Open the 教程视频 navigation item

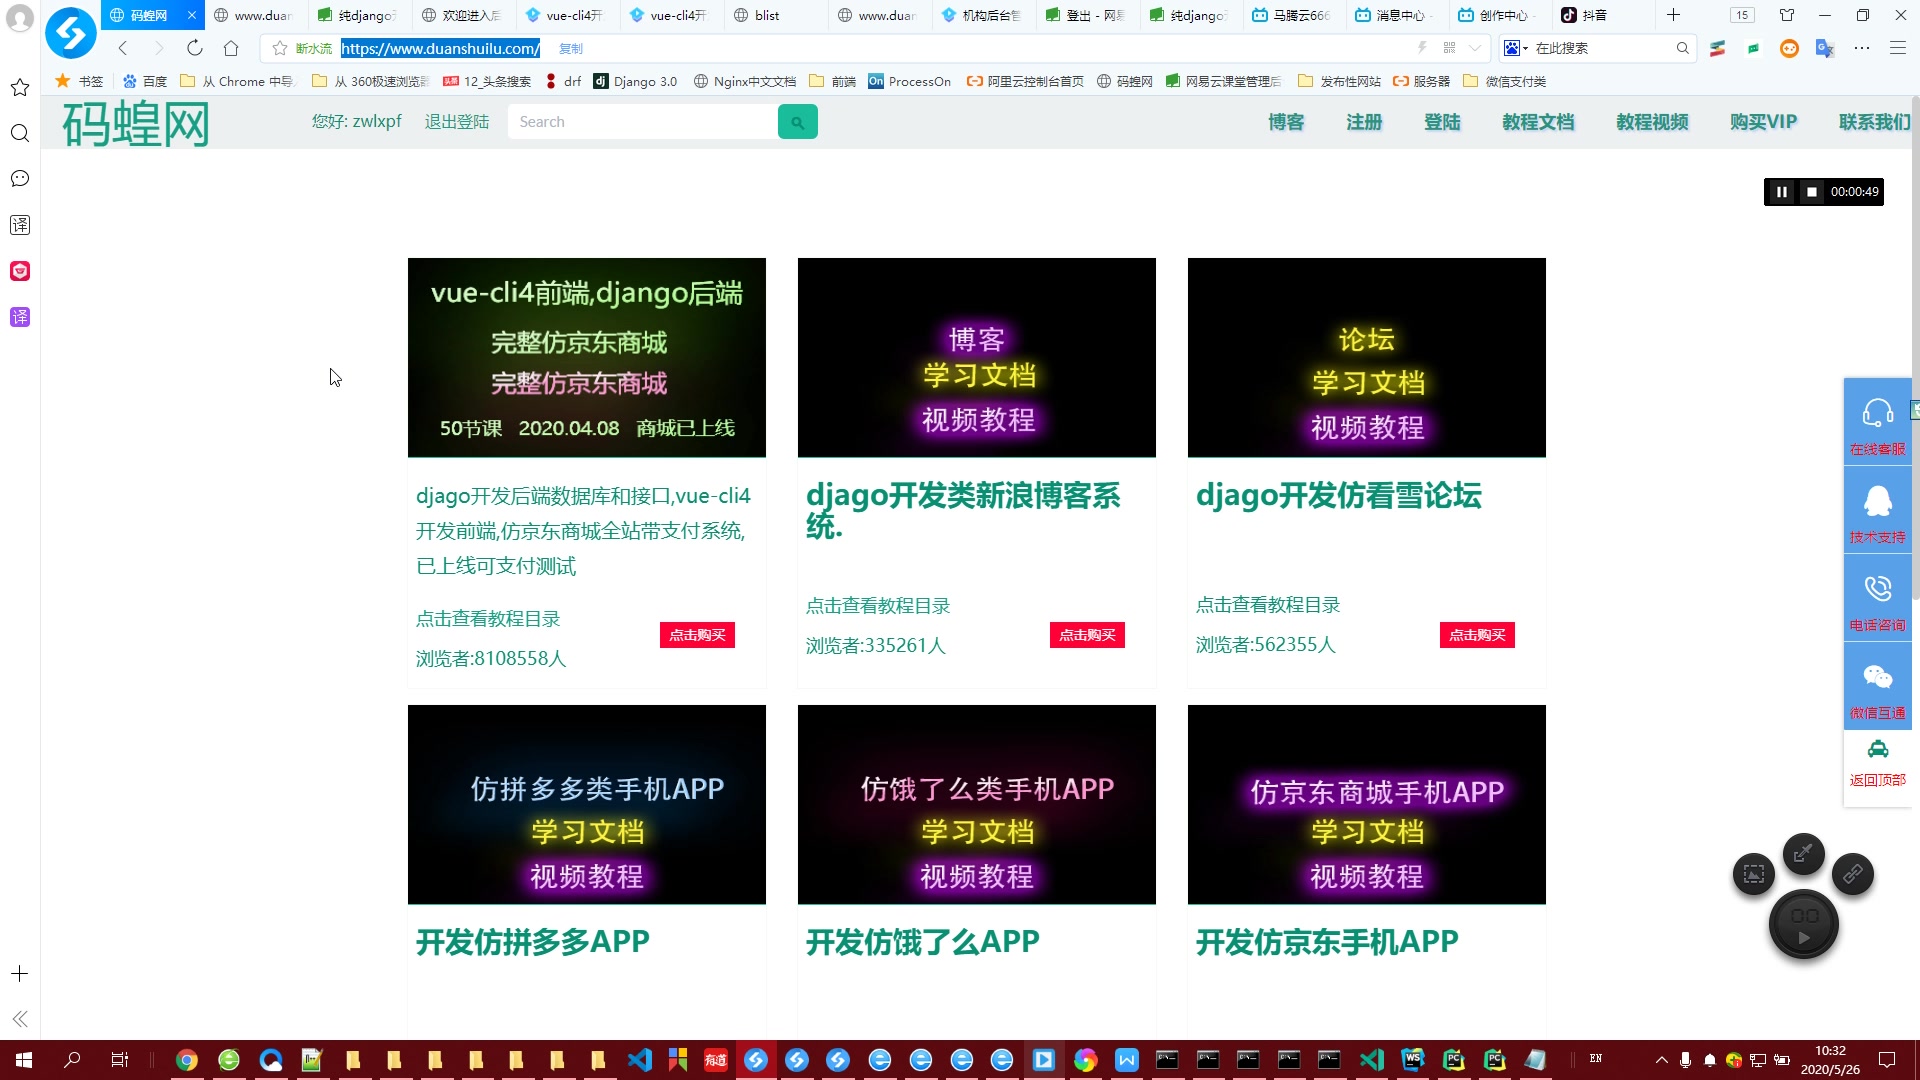[1652, 122]
